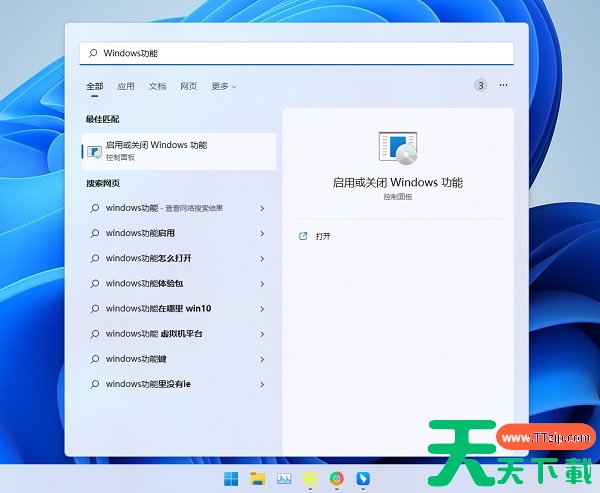The width and height of the screenshot is (600, 493).
Task: Select suggestion windows功能怎么打开
Action: (177, 258)
